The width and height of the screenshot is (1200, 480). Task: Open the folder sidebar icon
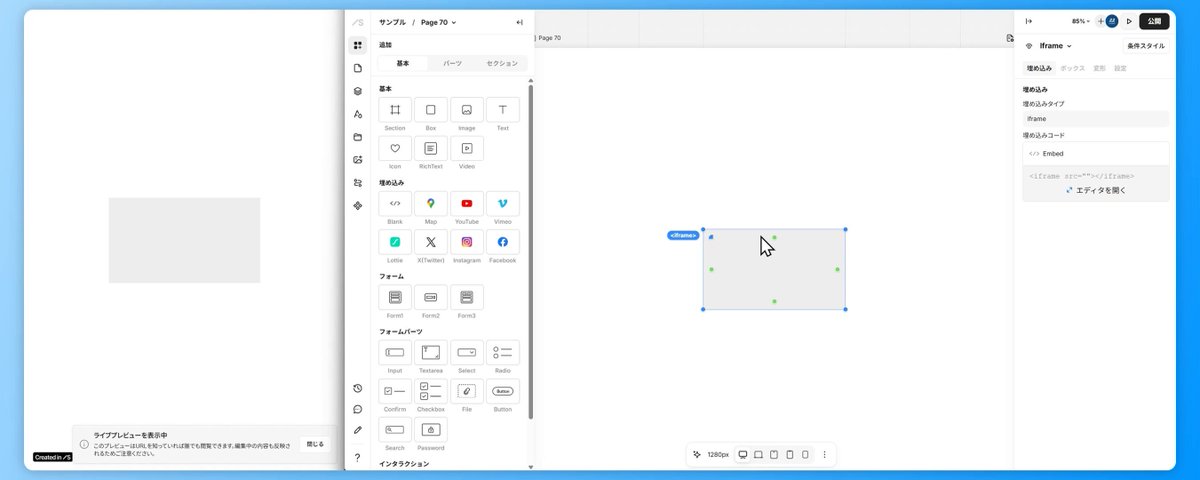point(358,137)
